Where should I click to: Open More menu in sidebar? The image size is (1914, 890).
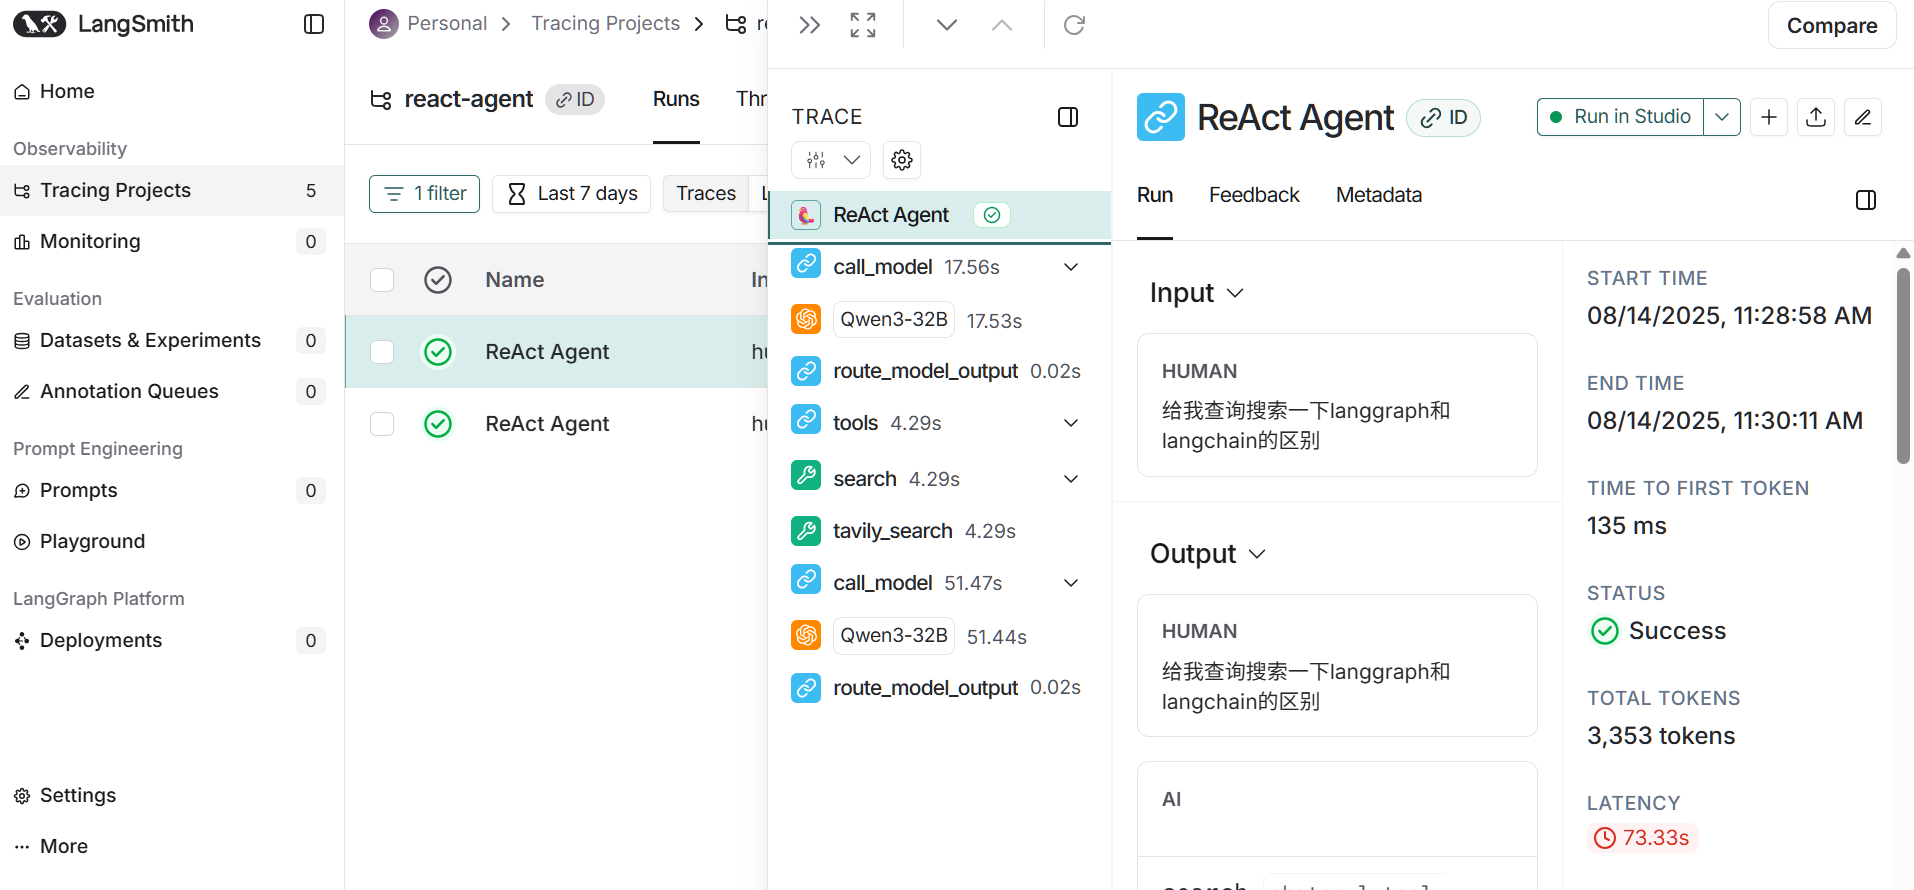pyautogui.click(x=172, y=846)
